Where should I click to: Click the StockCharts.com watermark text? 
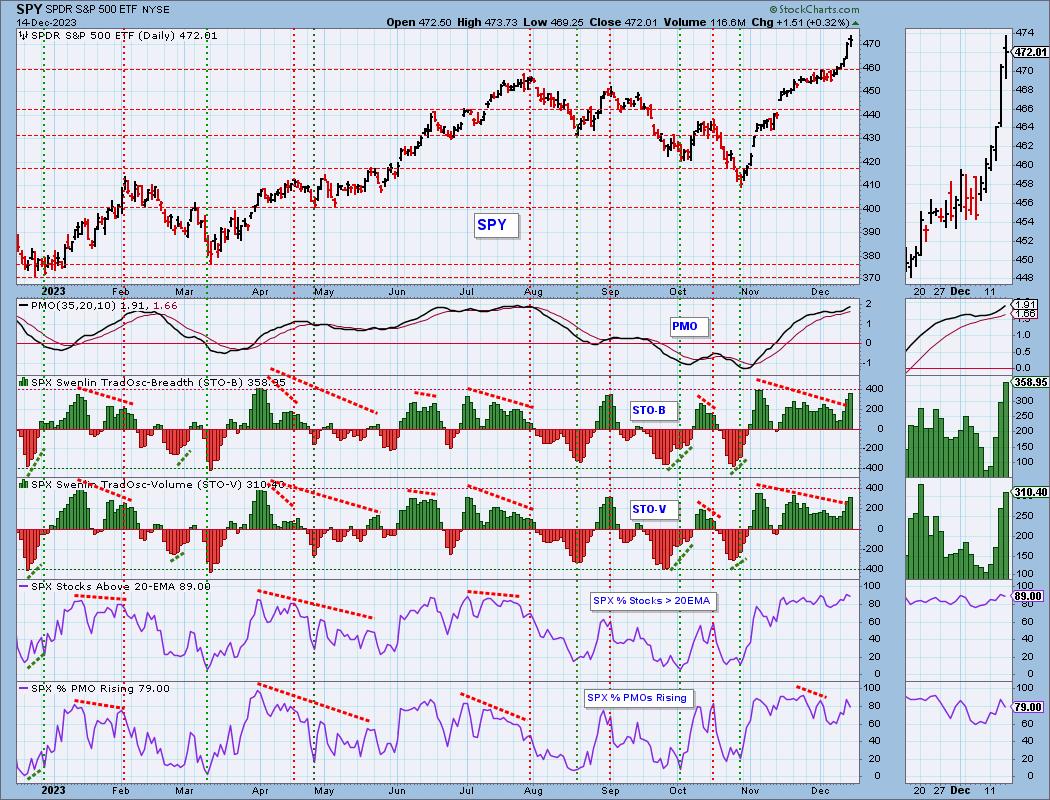click(x=814, y=9)
